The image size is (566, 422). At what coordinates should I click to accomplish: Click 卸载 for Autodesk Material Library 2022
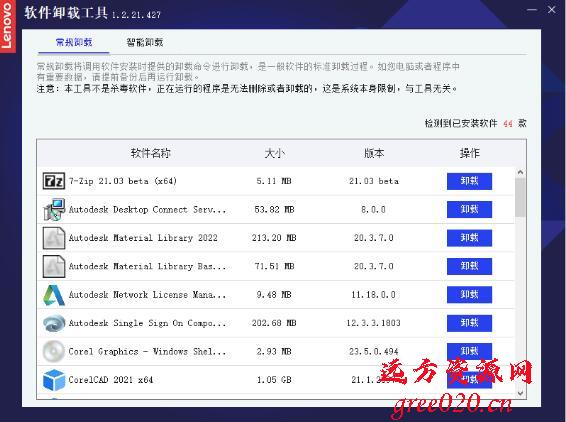click(x=469, y=238)
